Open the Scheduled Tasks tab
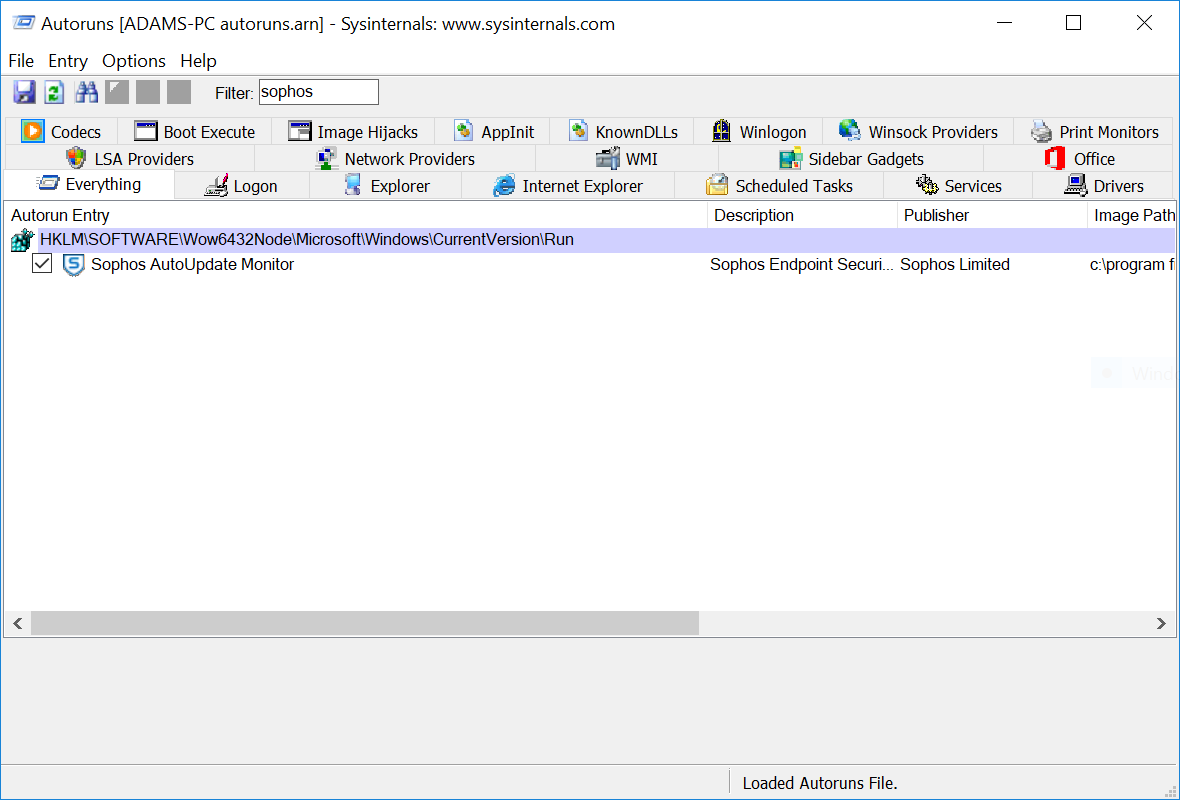The height and width of the screenshot is (800, 1180). click(779, 186)
